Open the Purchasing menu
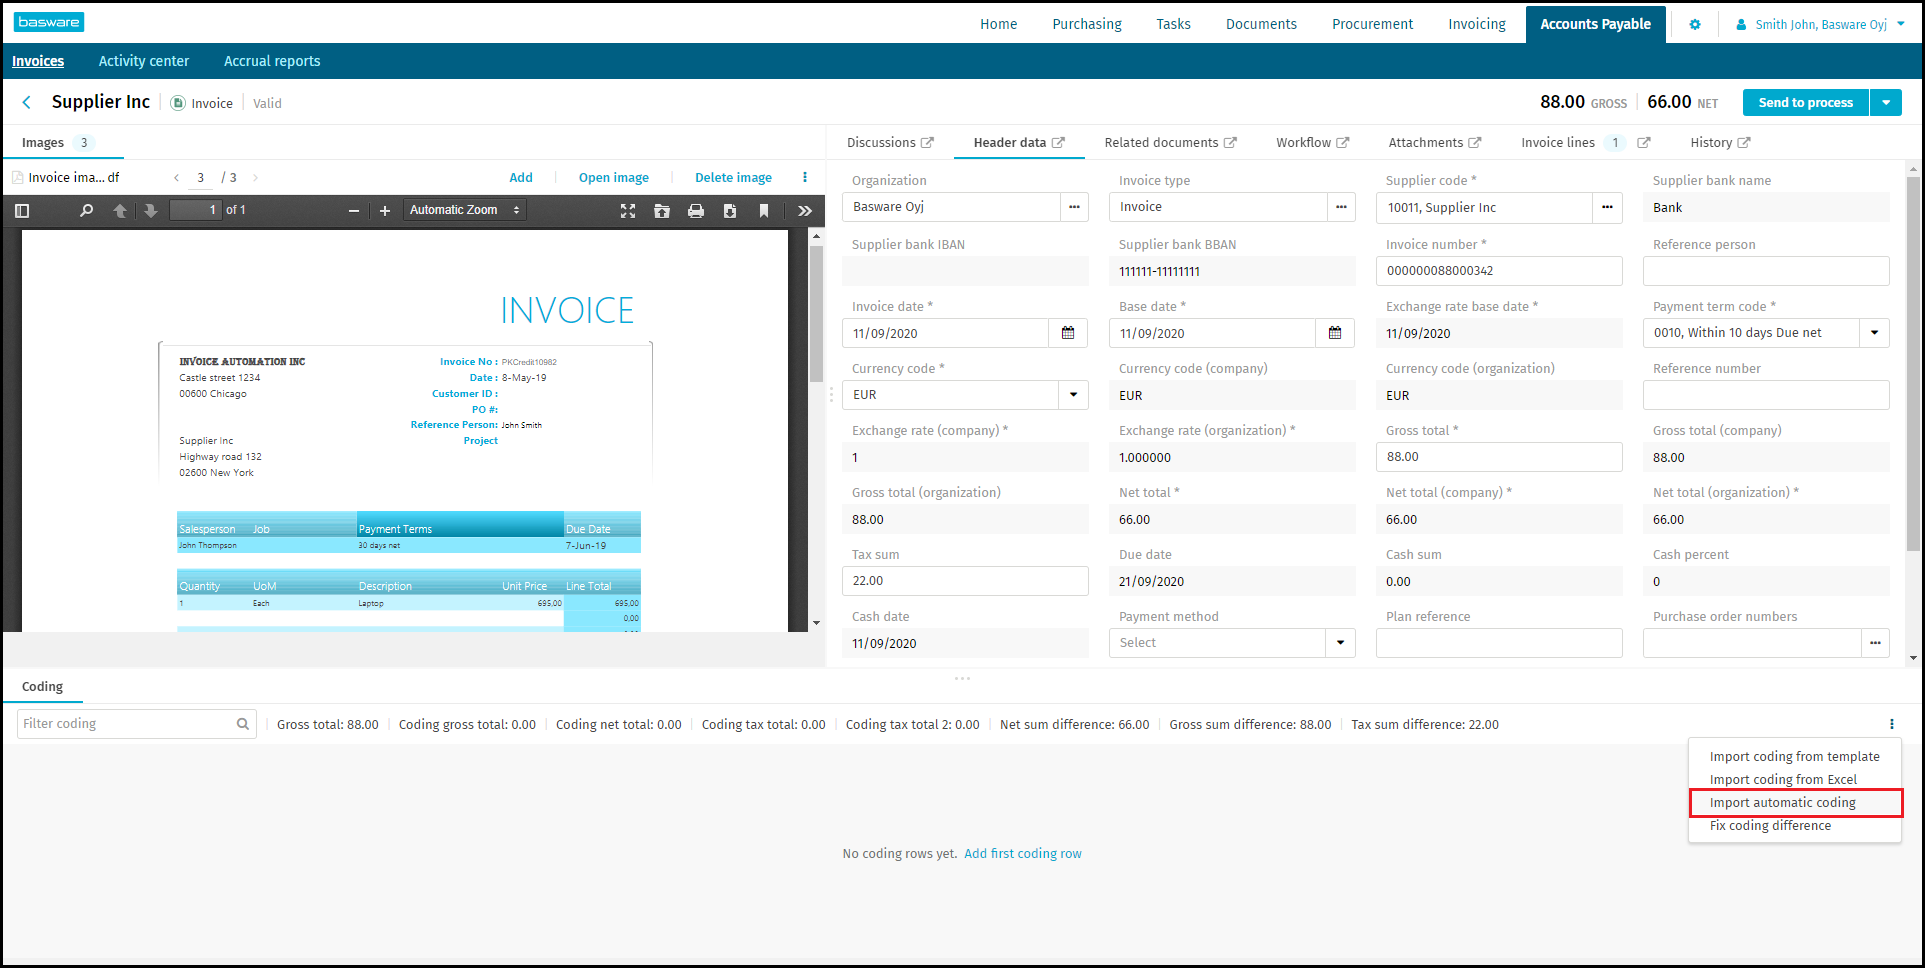 (1087, 24)
